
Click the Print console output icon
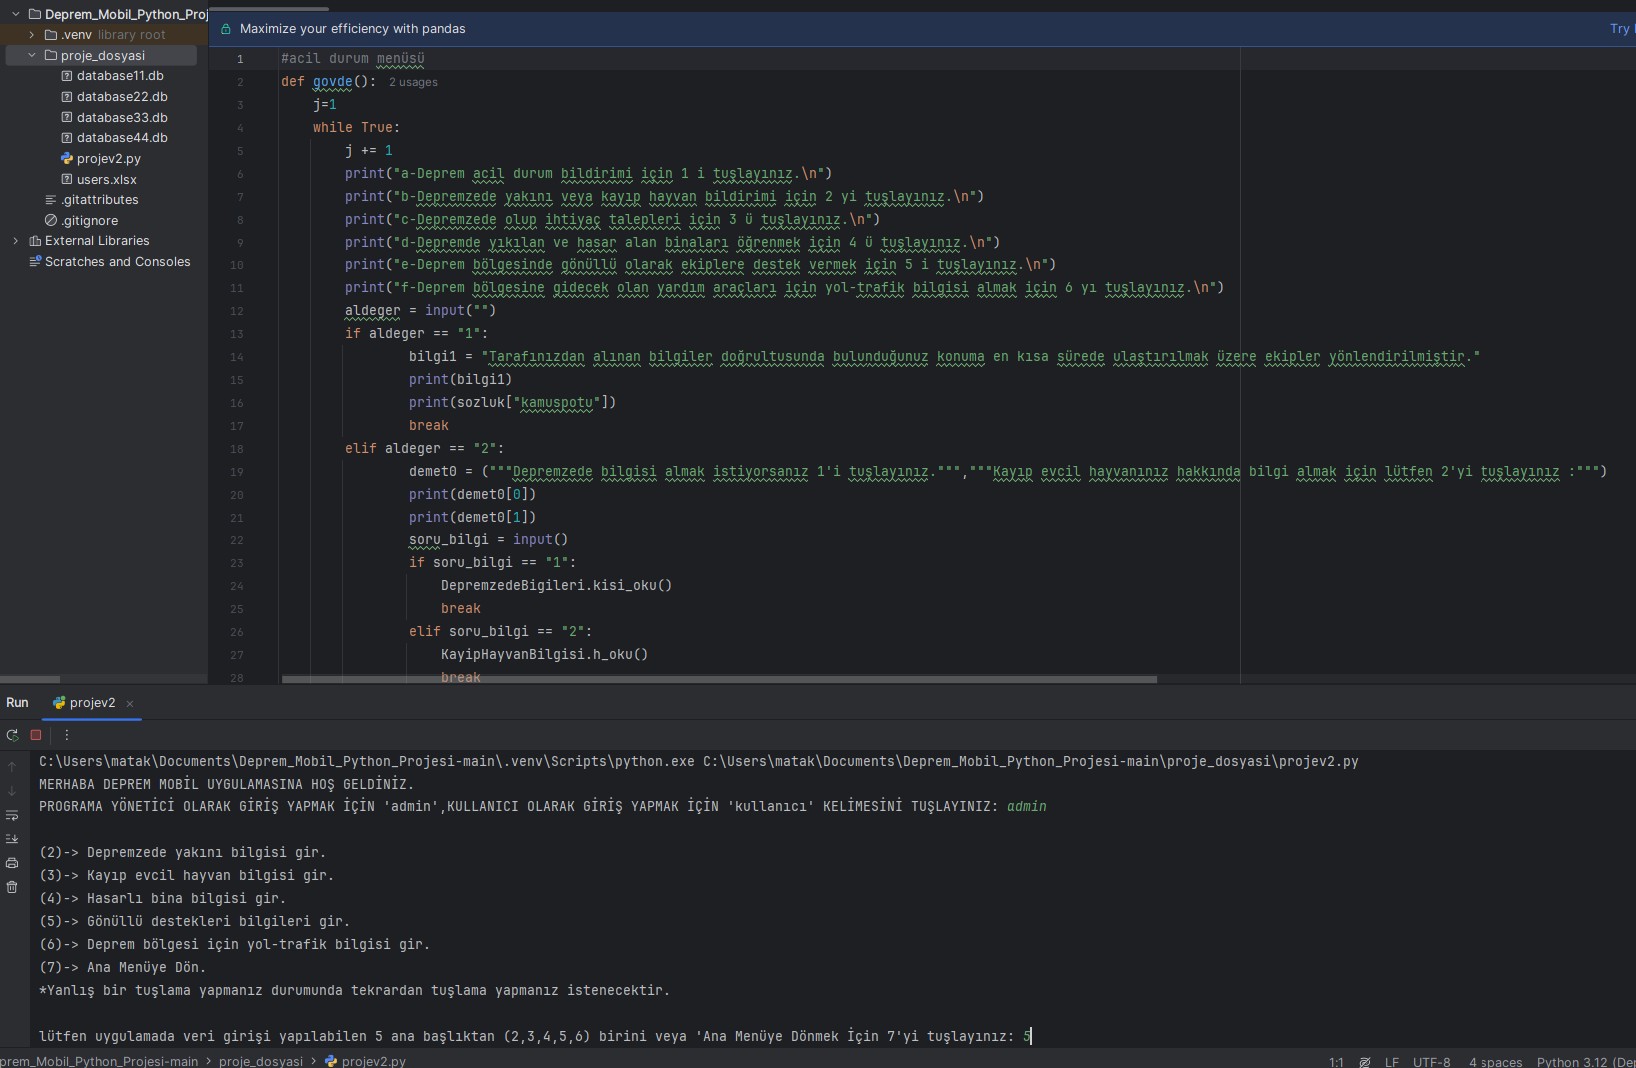[12, 863]
